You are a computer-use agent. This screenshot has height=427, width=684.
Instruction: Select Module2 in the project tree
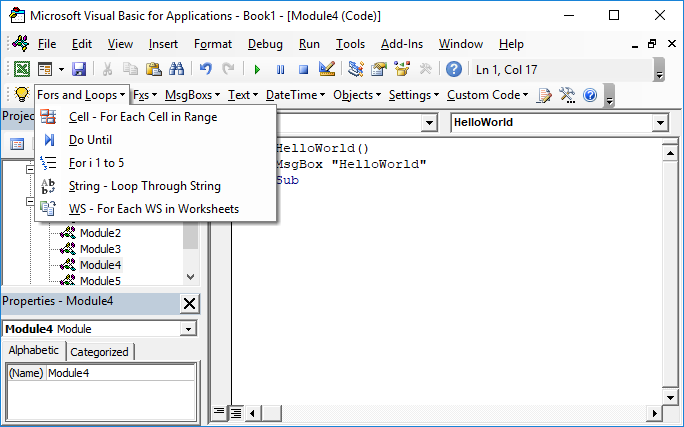tap(100, 233)
